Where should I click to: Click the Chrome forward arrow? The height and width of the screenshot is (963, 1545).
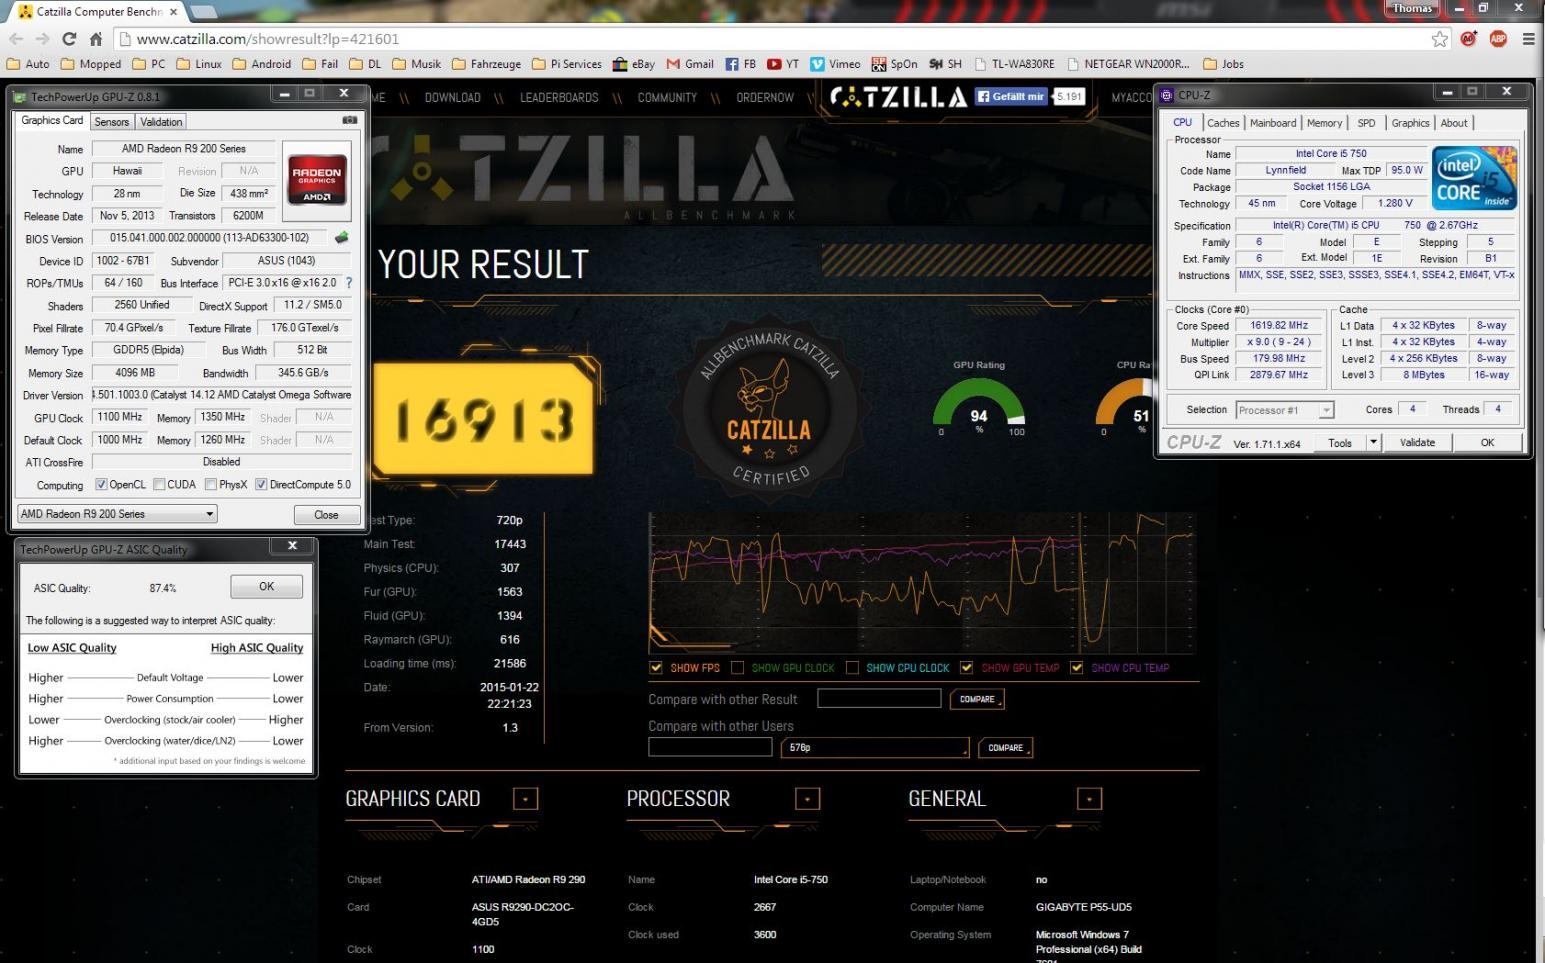coord(42,39)
